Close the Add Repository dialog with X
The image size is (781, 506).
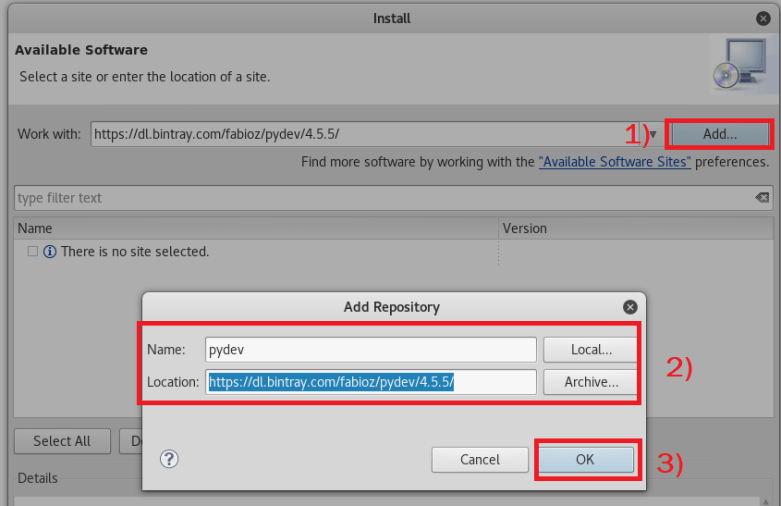tap(630, 307)
